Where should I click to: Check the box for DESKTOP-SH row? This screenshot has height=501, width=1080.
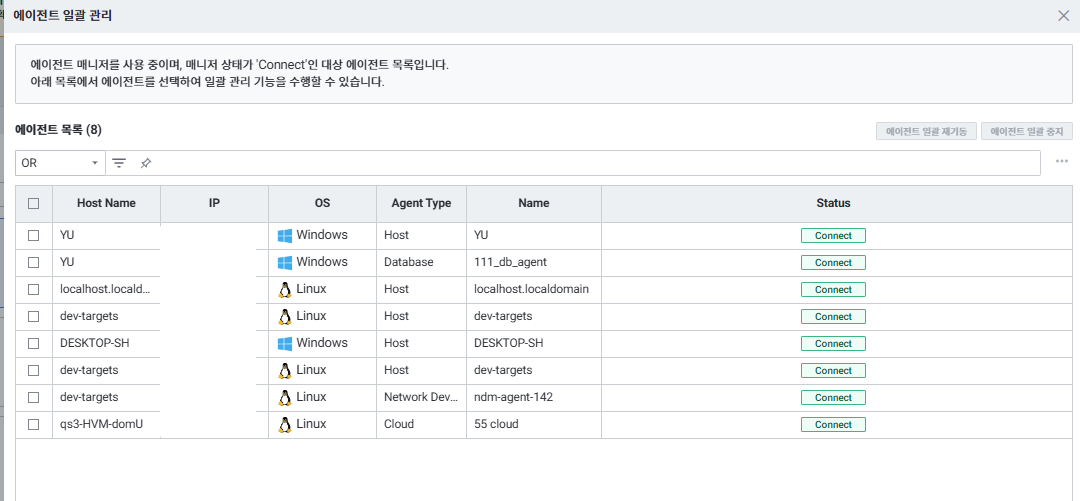tap(34, 343)
